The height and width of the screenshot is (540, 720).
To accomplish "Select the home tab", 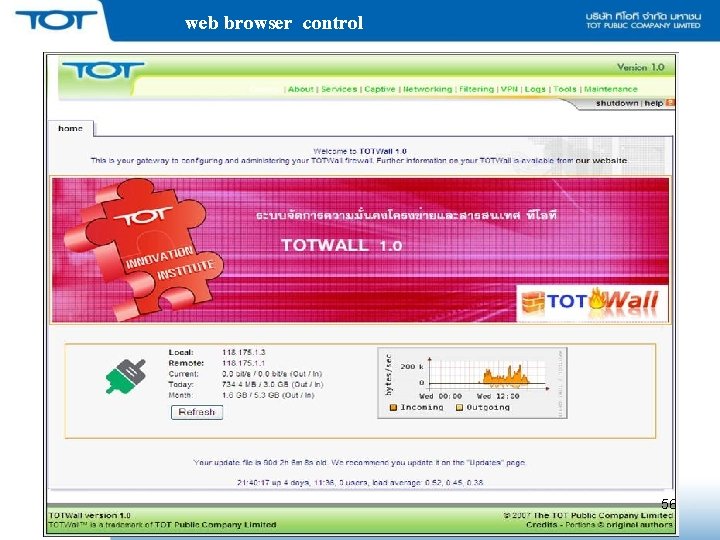I will [x=71, y=129].
